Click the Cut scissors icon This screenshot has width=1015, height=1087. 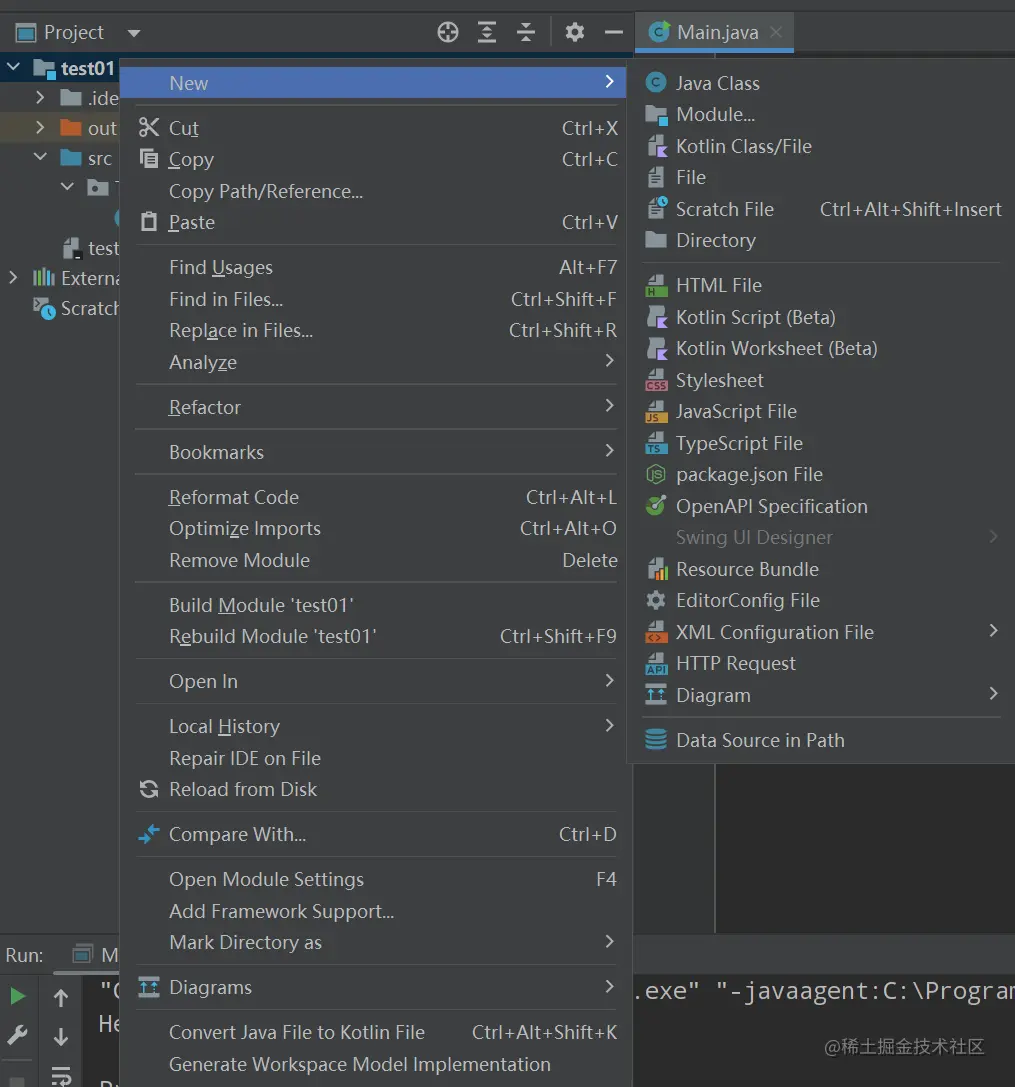148,128
